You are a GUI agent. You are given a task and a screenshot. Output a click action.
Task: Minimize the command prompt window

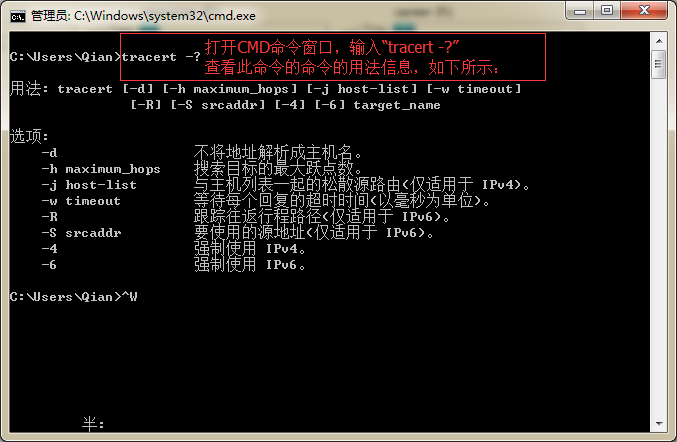point(579,10)
